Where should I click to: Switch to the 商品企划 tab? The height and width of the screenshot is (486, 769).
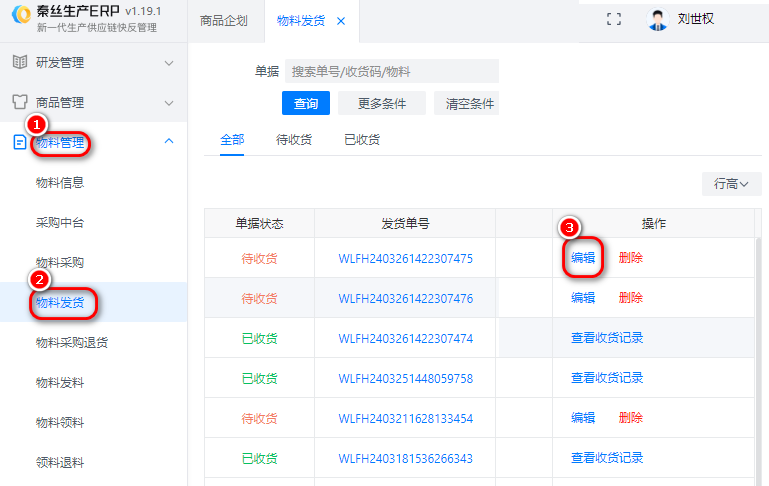pyautogui.click(x=225, y=21)
